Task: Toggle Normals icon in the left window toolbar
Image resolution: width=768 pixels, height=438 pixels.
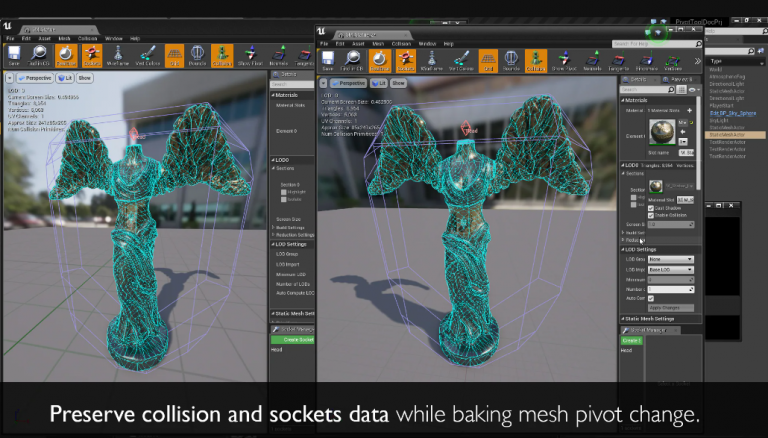Action: point(279,55)
